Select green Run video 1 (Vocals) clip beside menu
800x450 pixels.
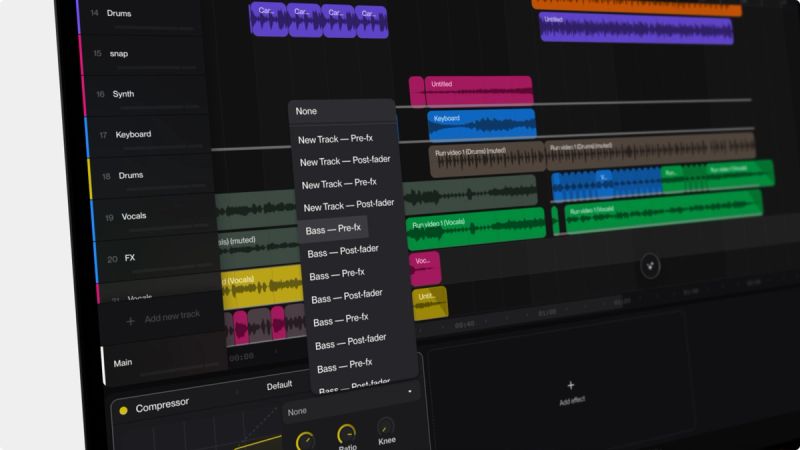coord(476,229)
